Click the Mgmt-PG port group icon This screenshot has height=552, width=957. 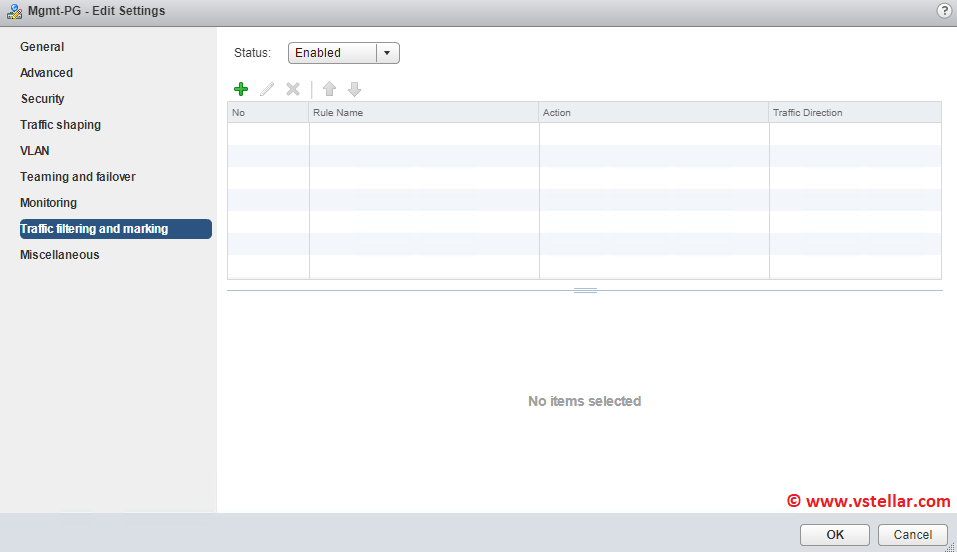coord(14,11)
